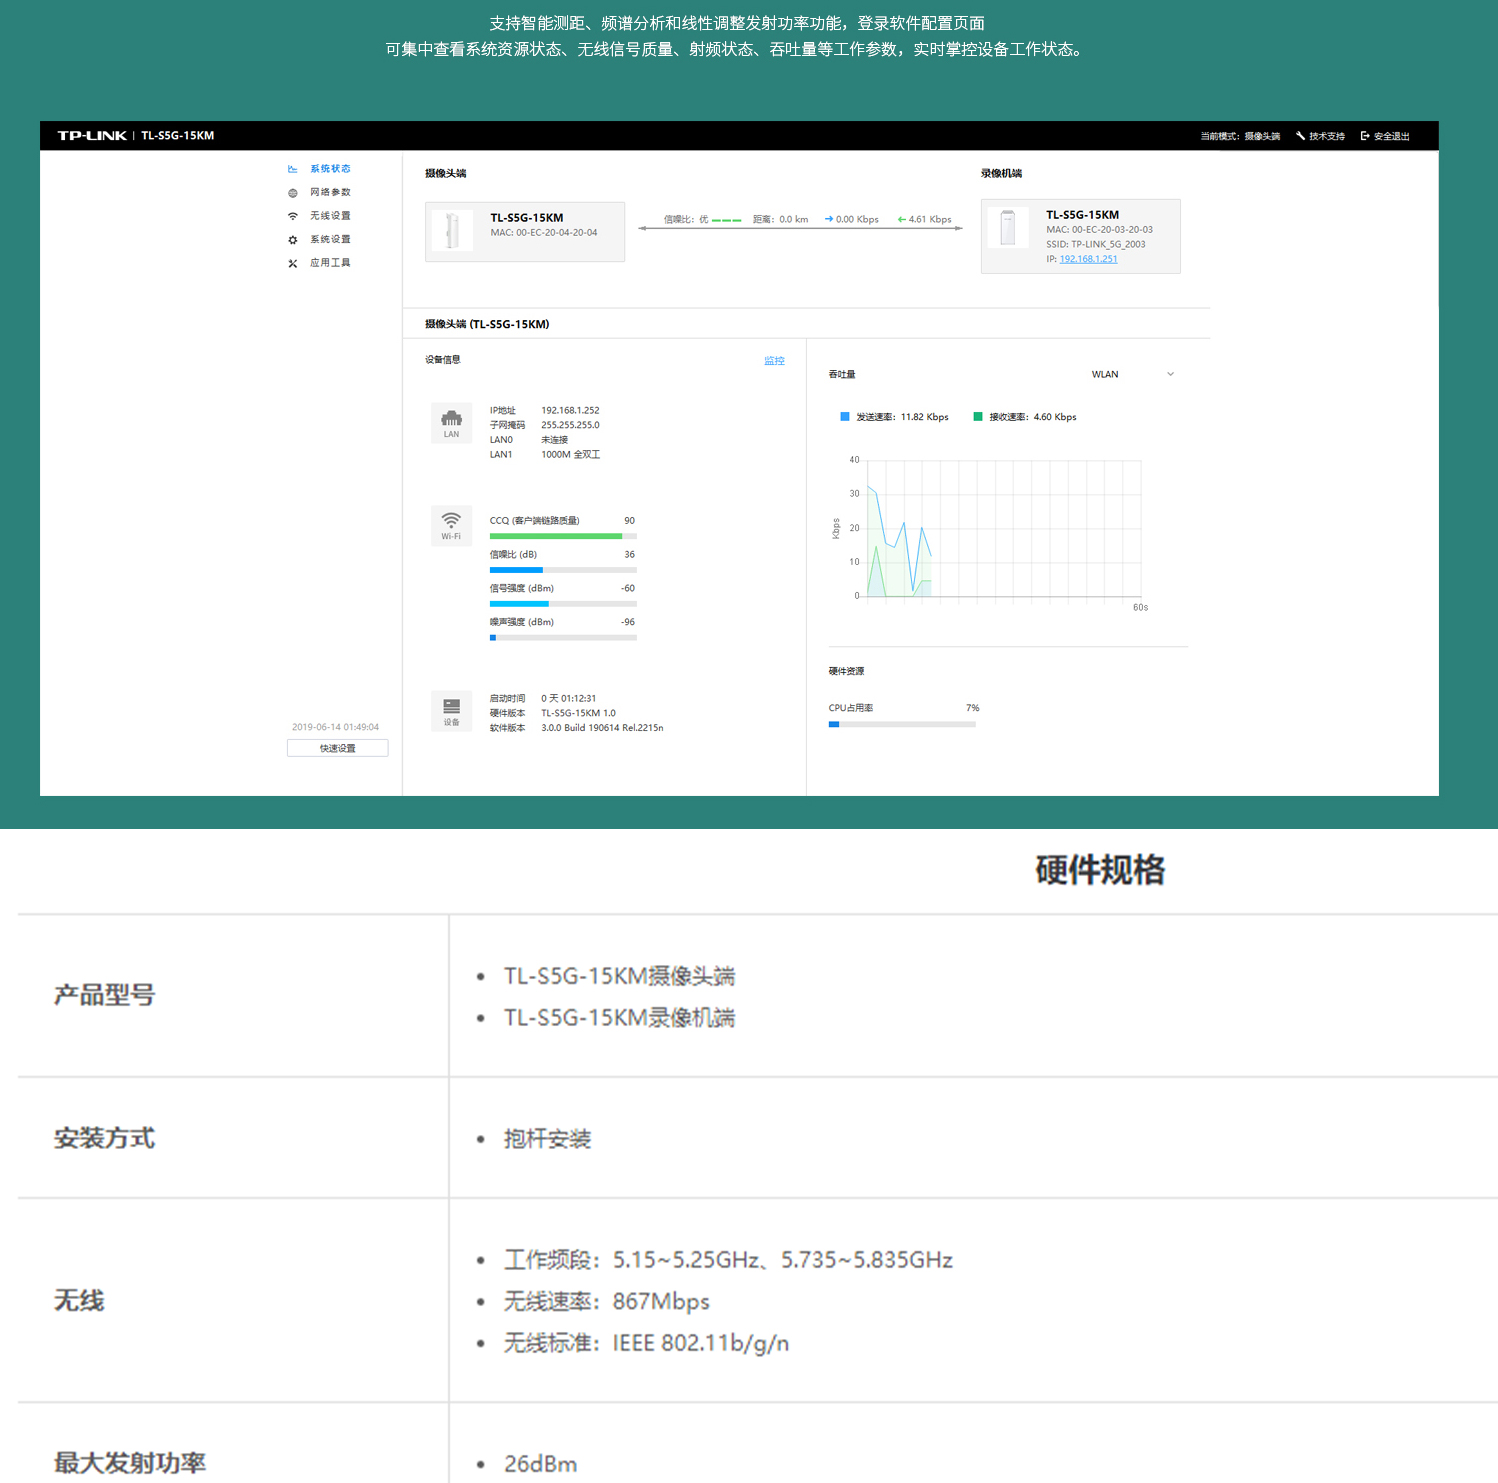Click the Wi-Fi signal icon in device info

pyautogui.click(x=452, y=525)
